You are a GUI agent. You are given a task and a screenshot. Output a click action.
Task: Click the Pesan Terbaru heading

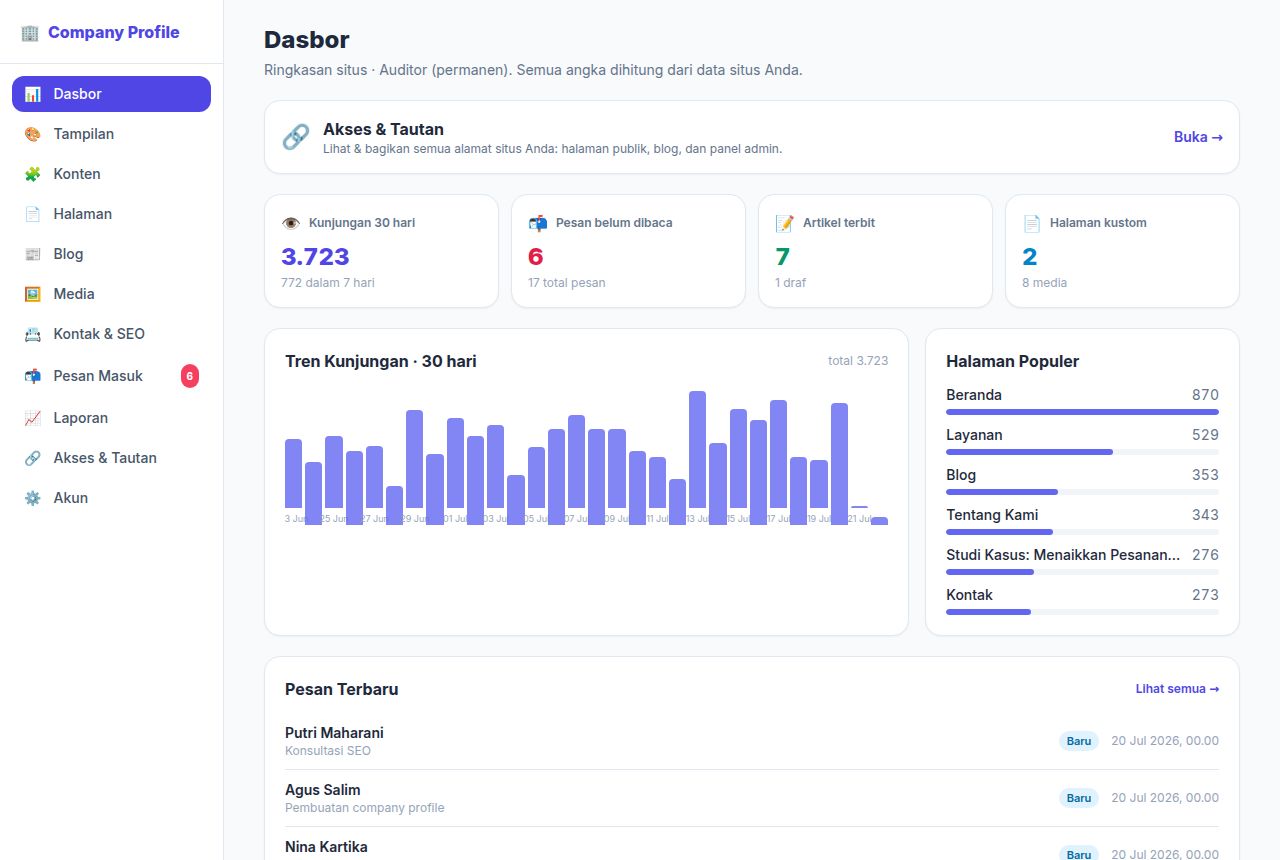tap(341, 689)
